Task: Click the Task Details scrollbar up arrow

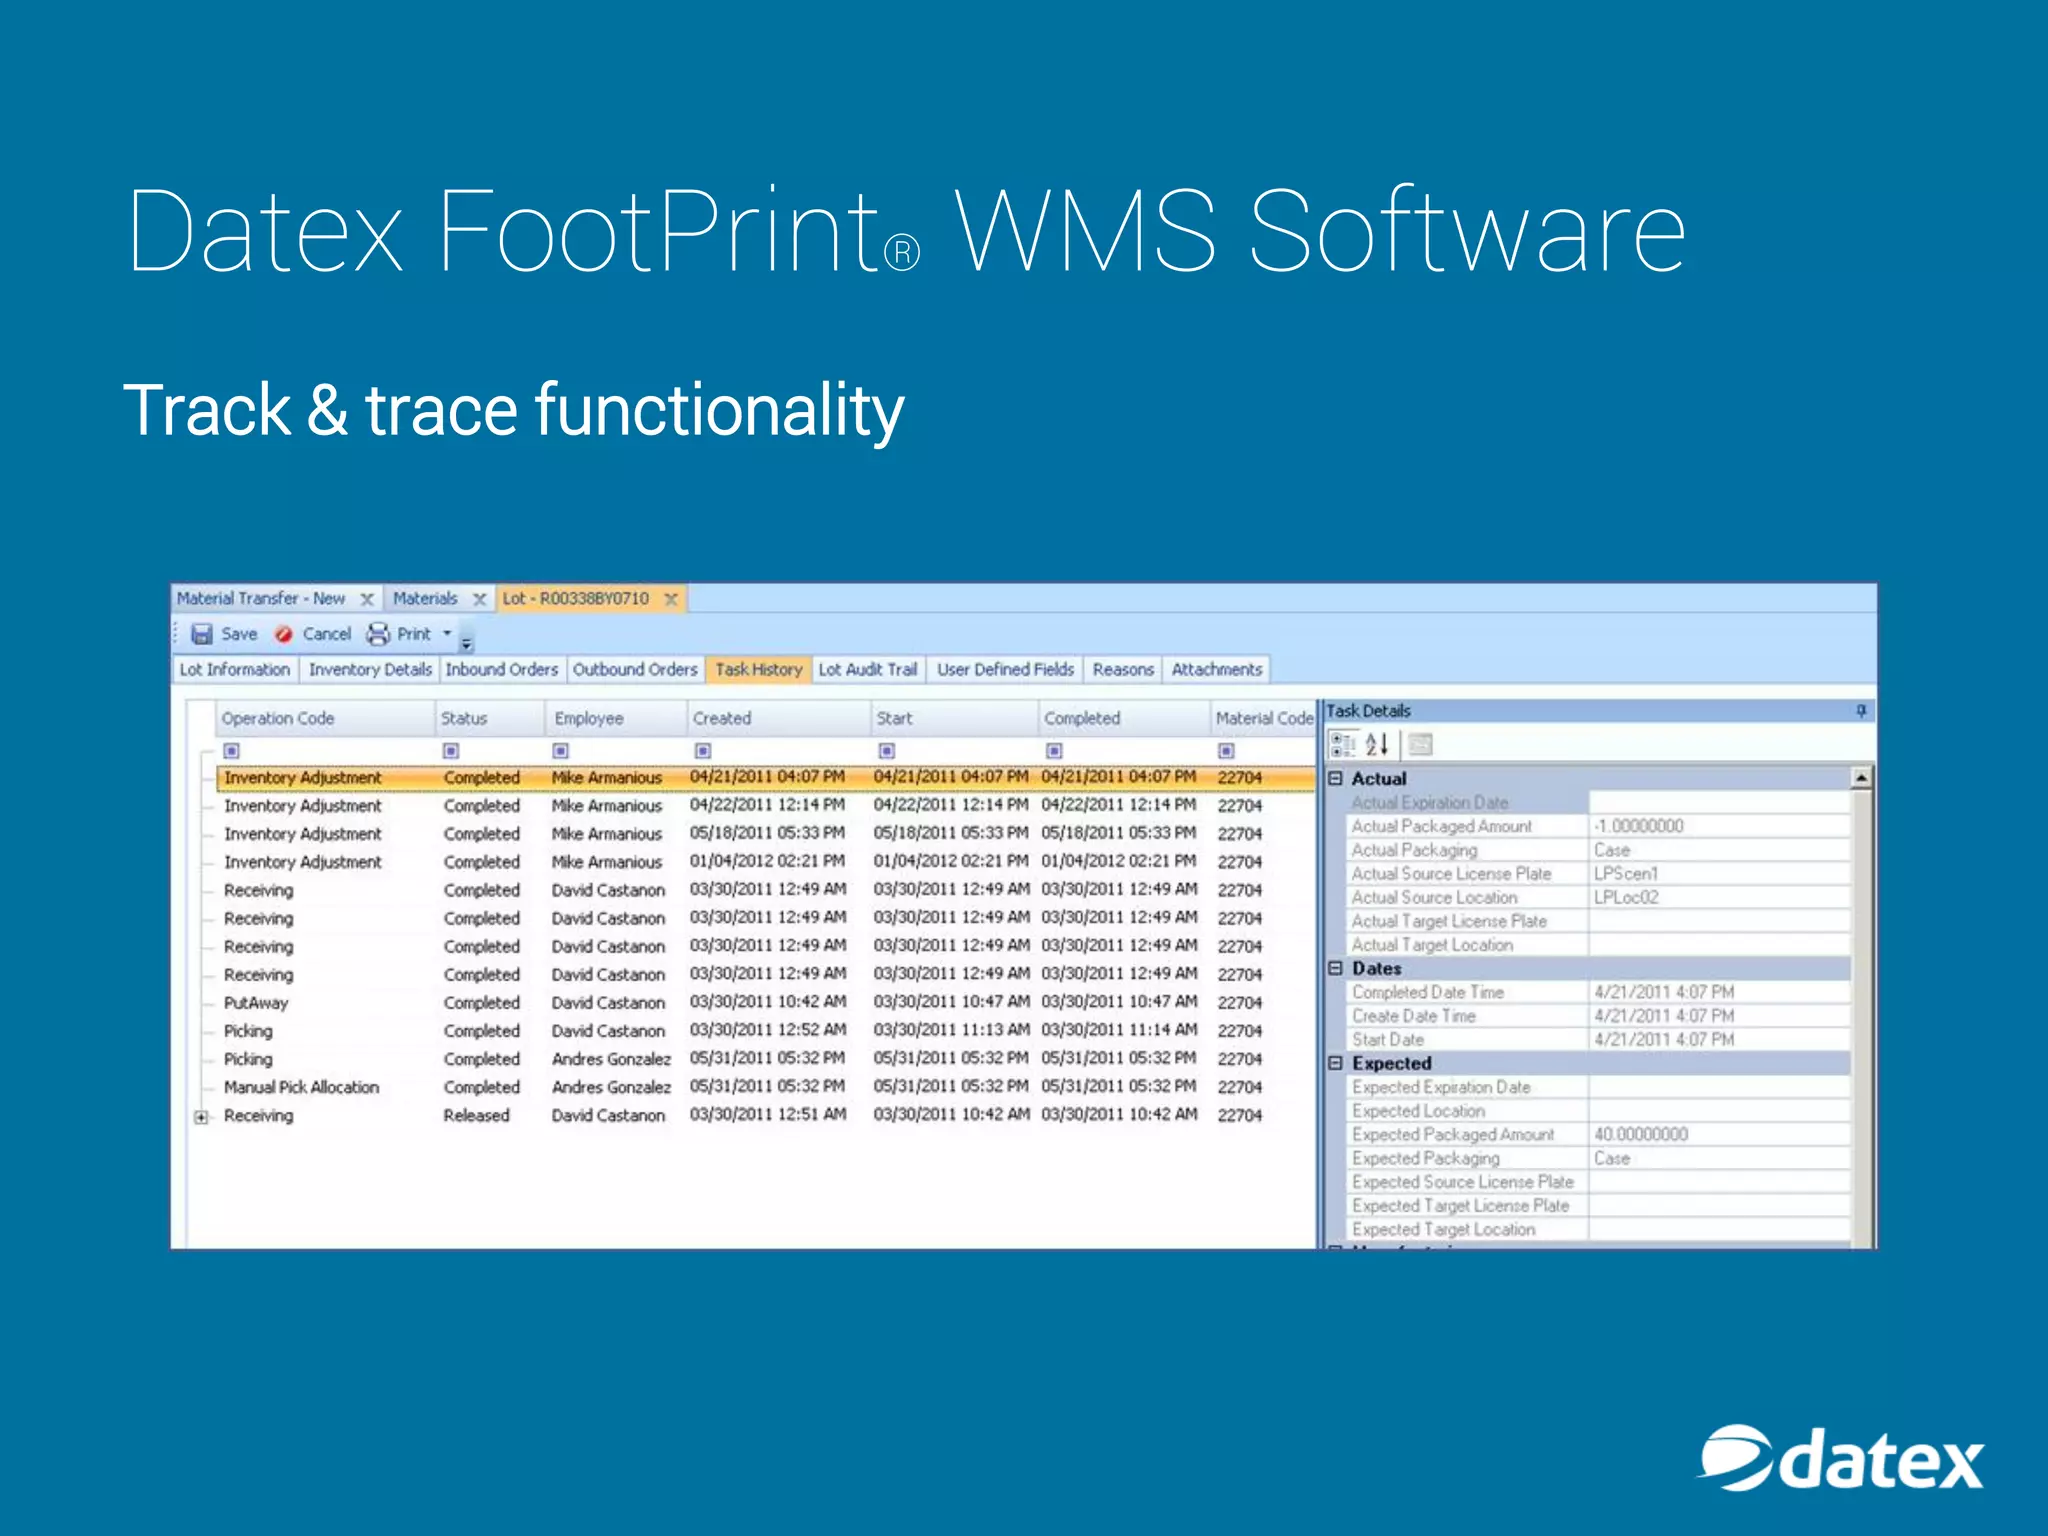Action: tap(1861, 778)
